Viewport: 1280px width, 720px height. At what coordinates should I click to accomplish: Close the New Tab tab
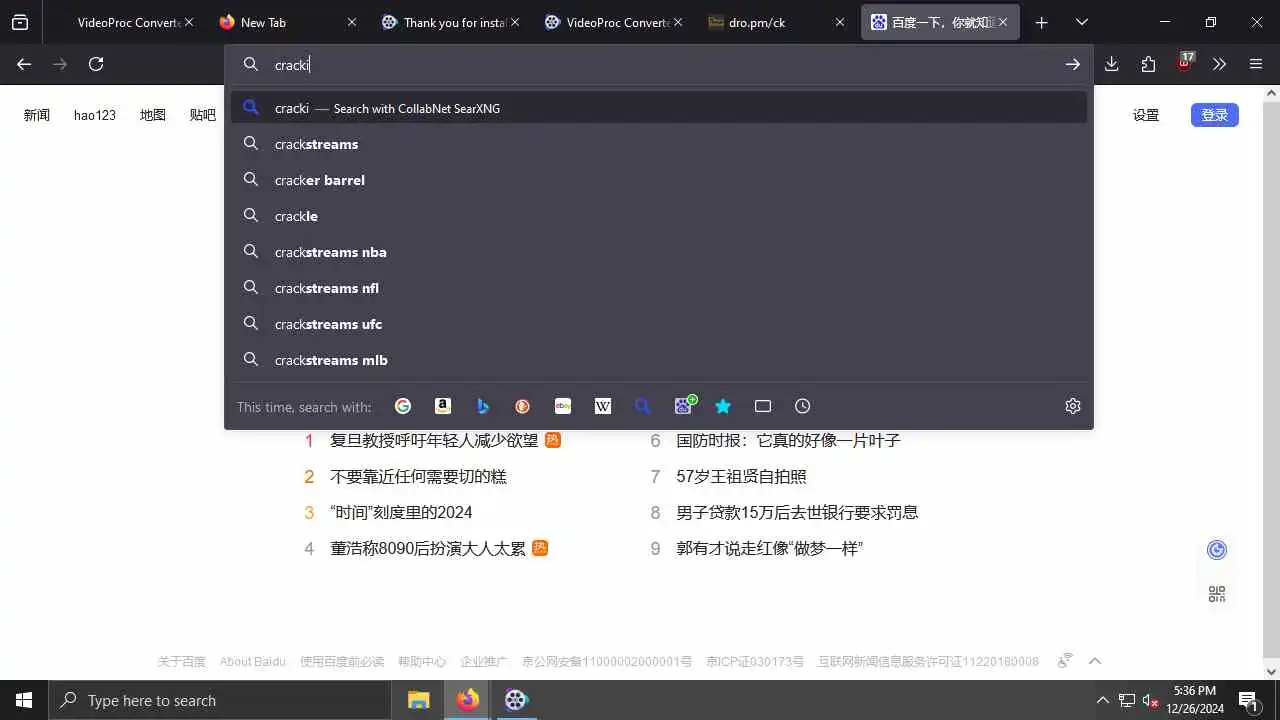point(351,22)
